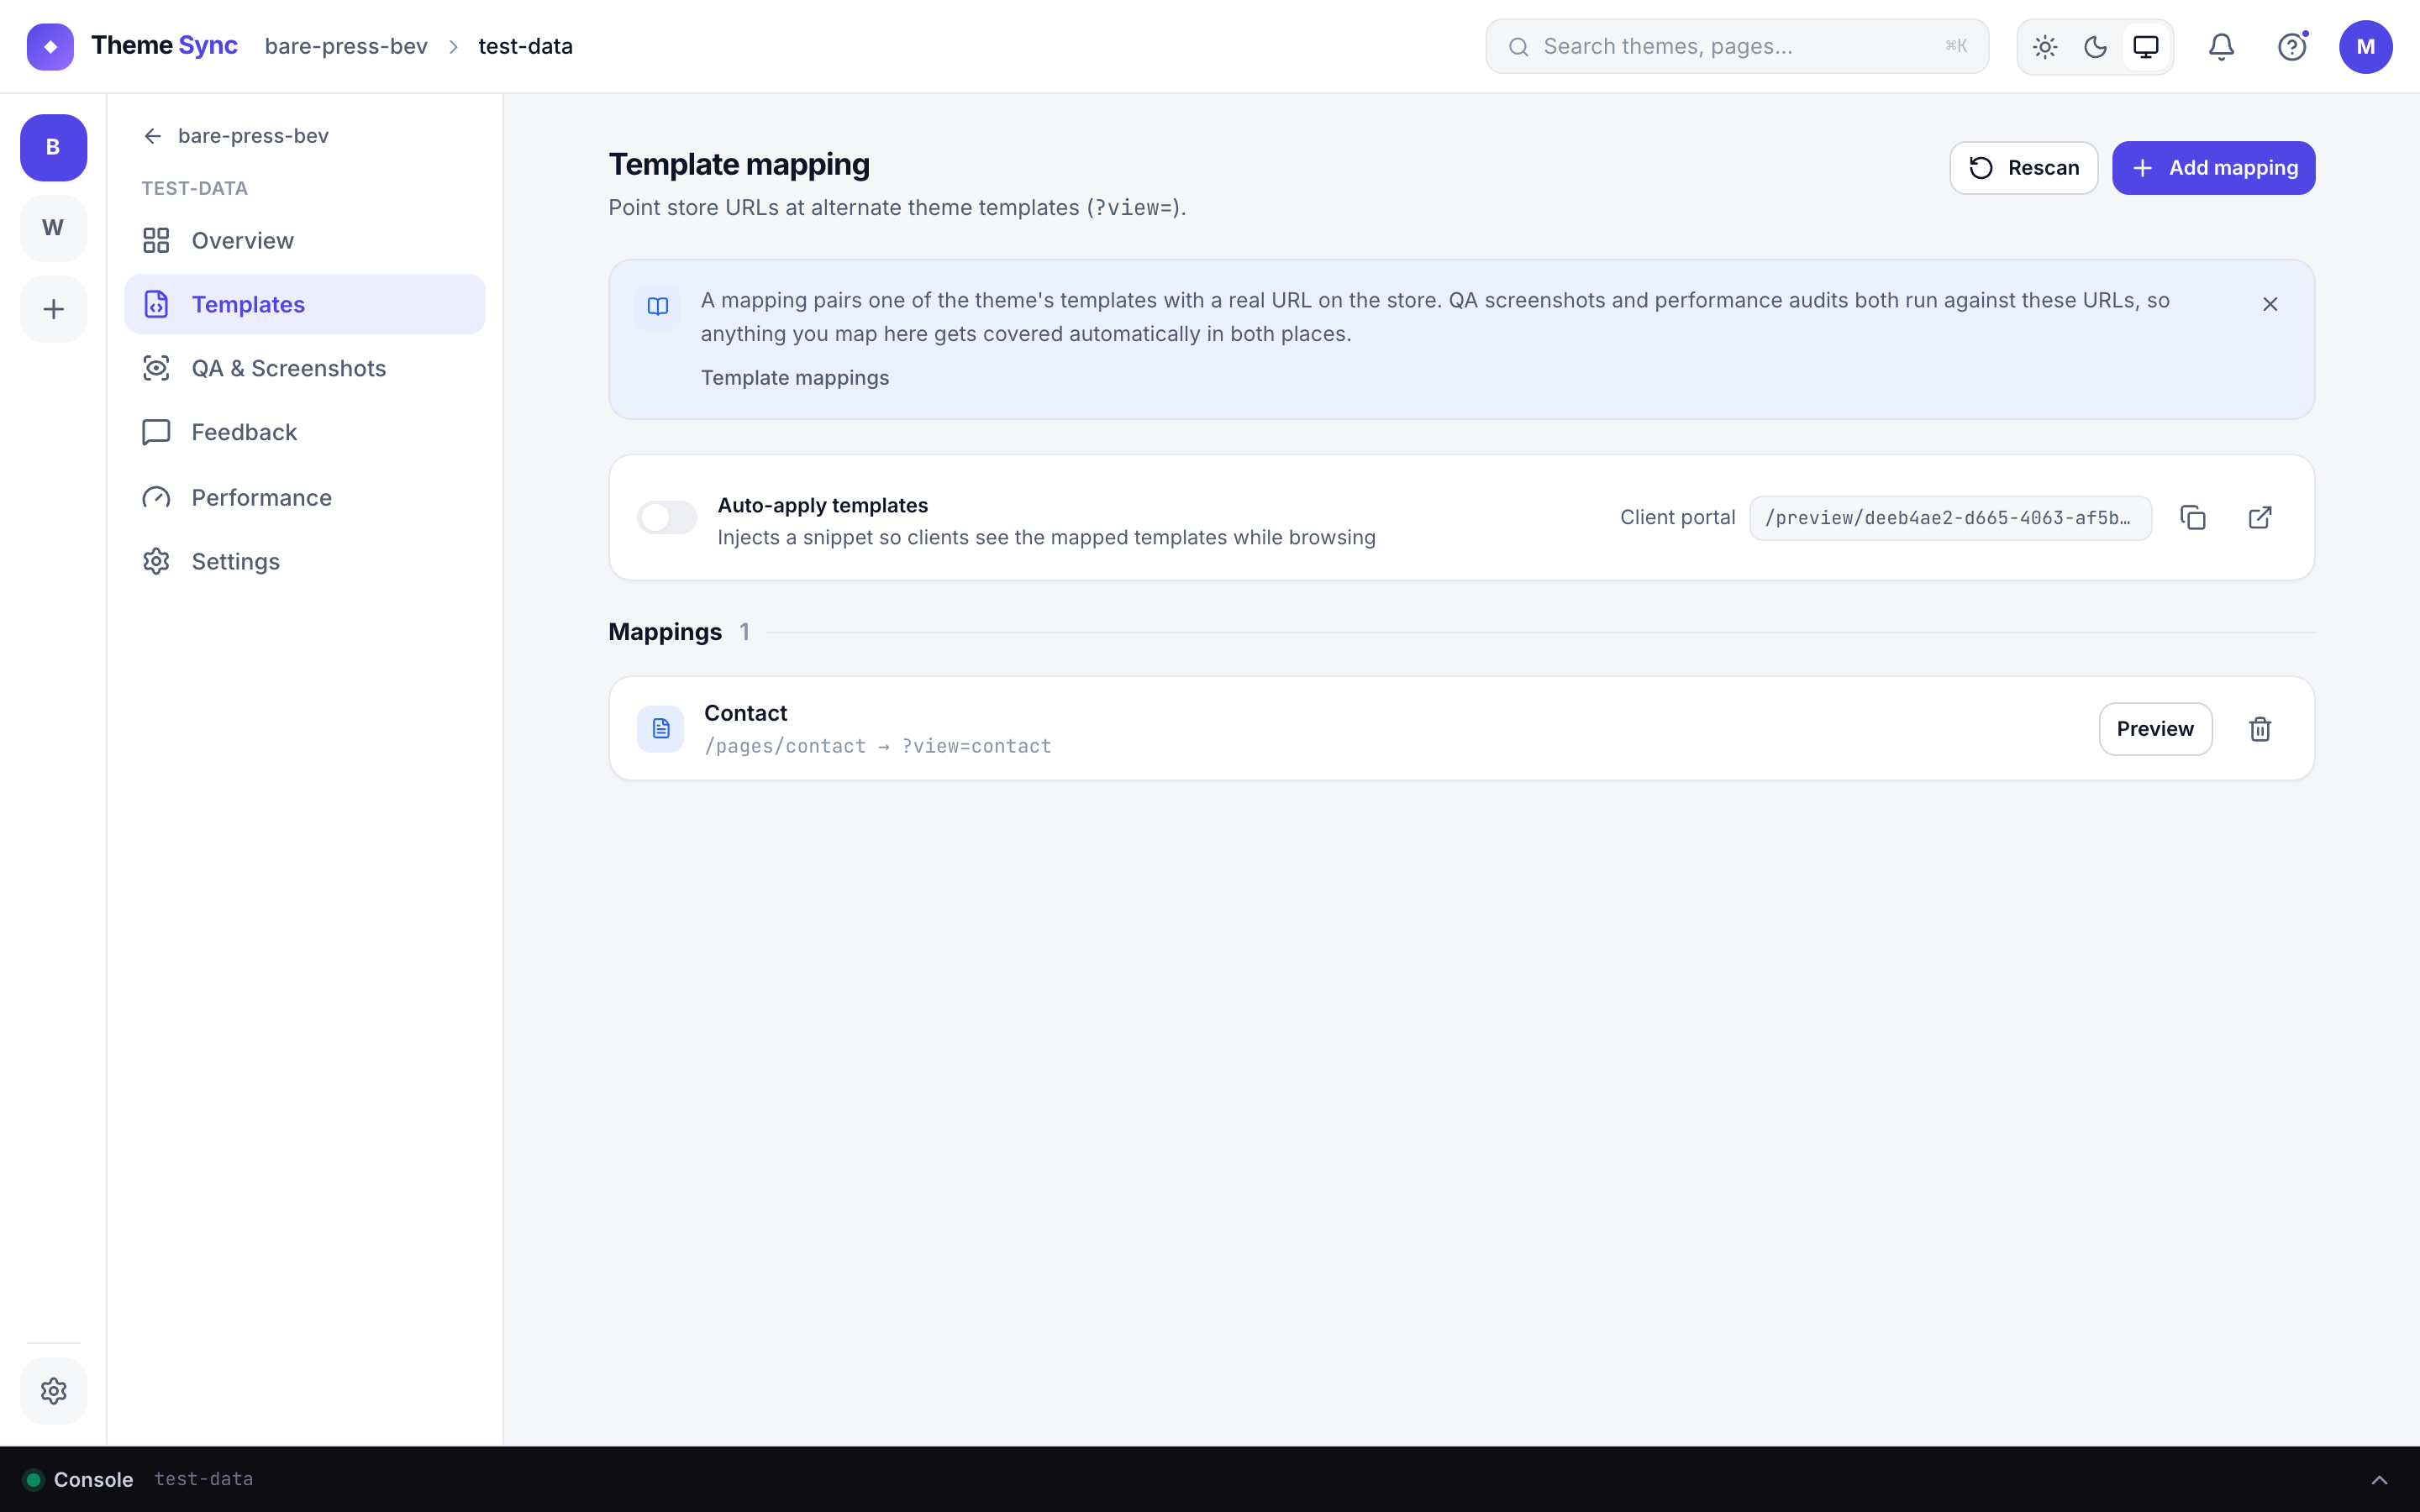
Task: Go back to bare-press-bev
Action: [x=236, y=135]
